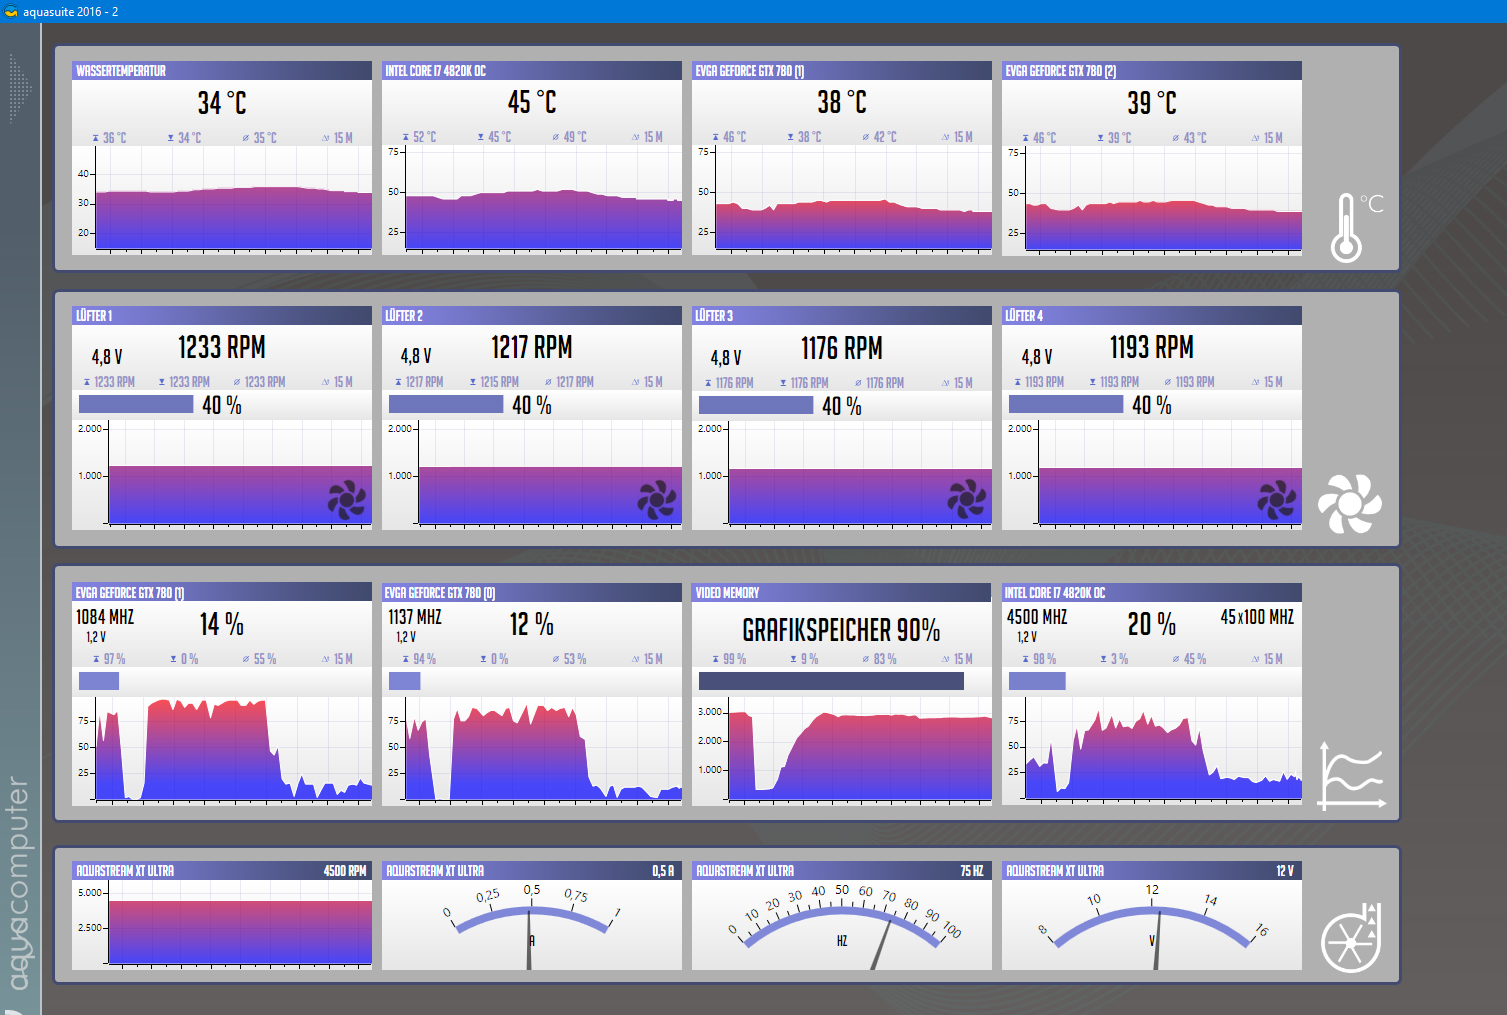Click the 1176 RPM fan speed value
The height and width of the screenshot is (1015, 1507).
[x=842, y=348]
